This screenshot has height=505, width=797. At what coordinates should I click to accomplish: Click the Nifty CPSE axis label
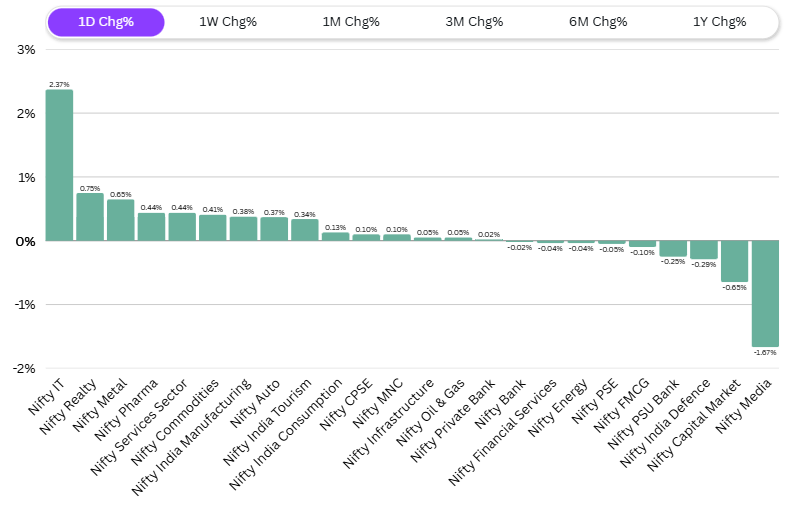coord(346,404)
